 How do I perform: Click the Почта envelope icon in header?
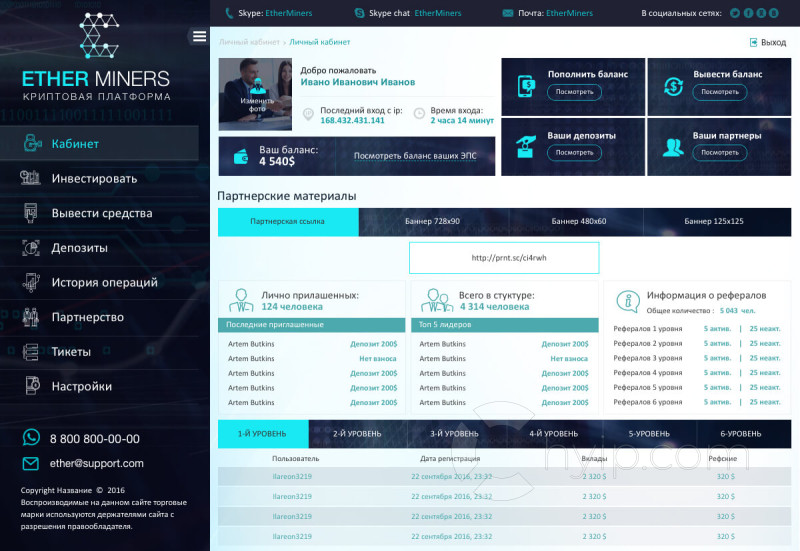tap(508, 13)
